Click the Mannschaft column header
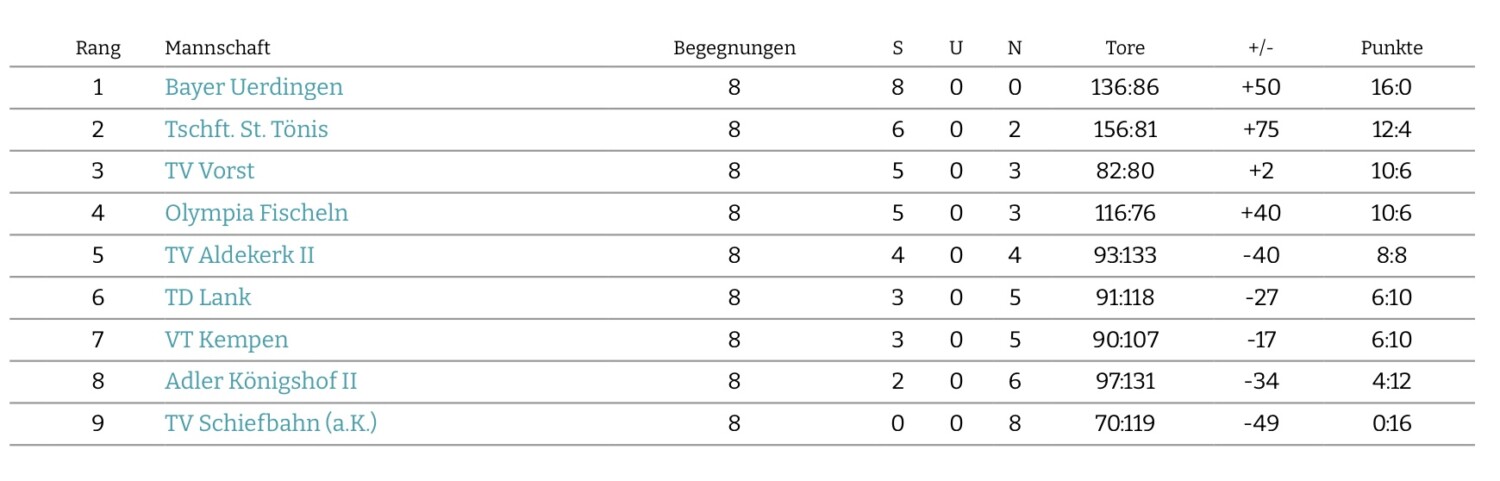The width and height of the screenshot is (1500, 481). click(217, 48)
